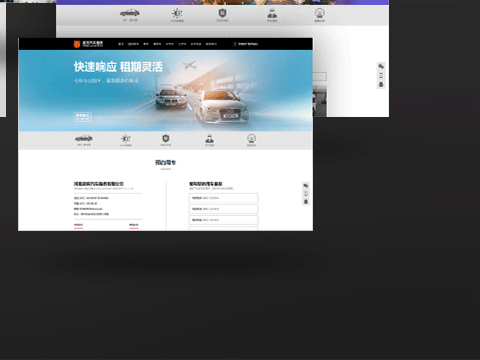Click the orange shield logo in the black header
Image resolution: width=480 pixels, height=360 pixels.
click(77, 44)
